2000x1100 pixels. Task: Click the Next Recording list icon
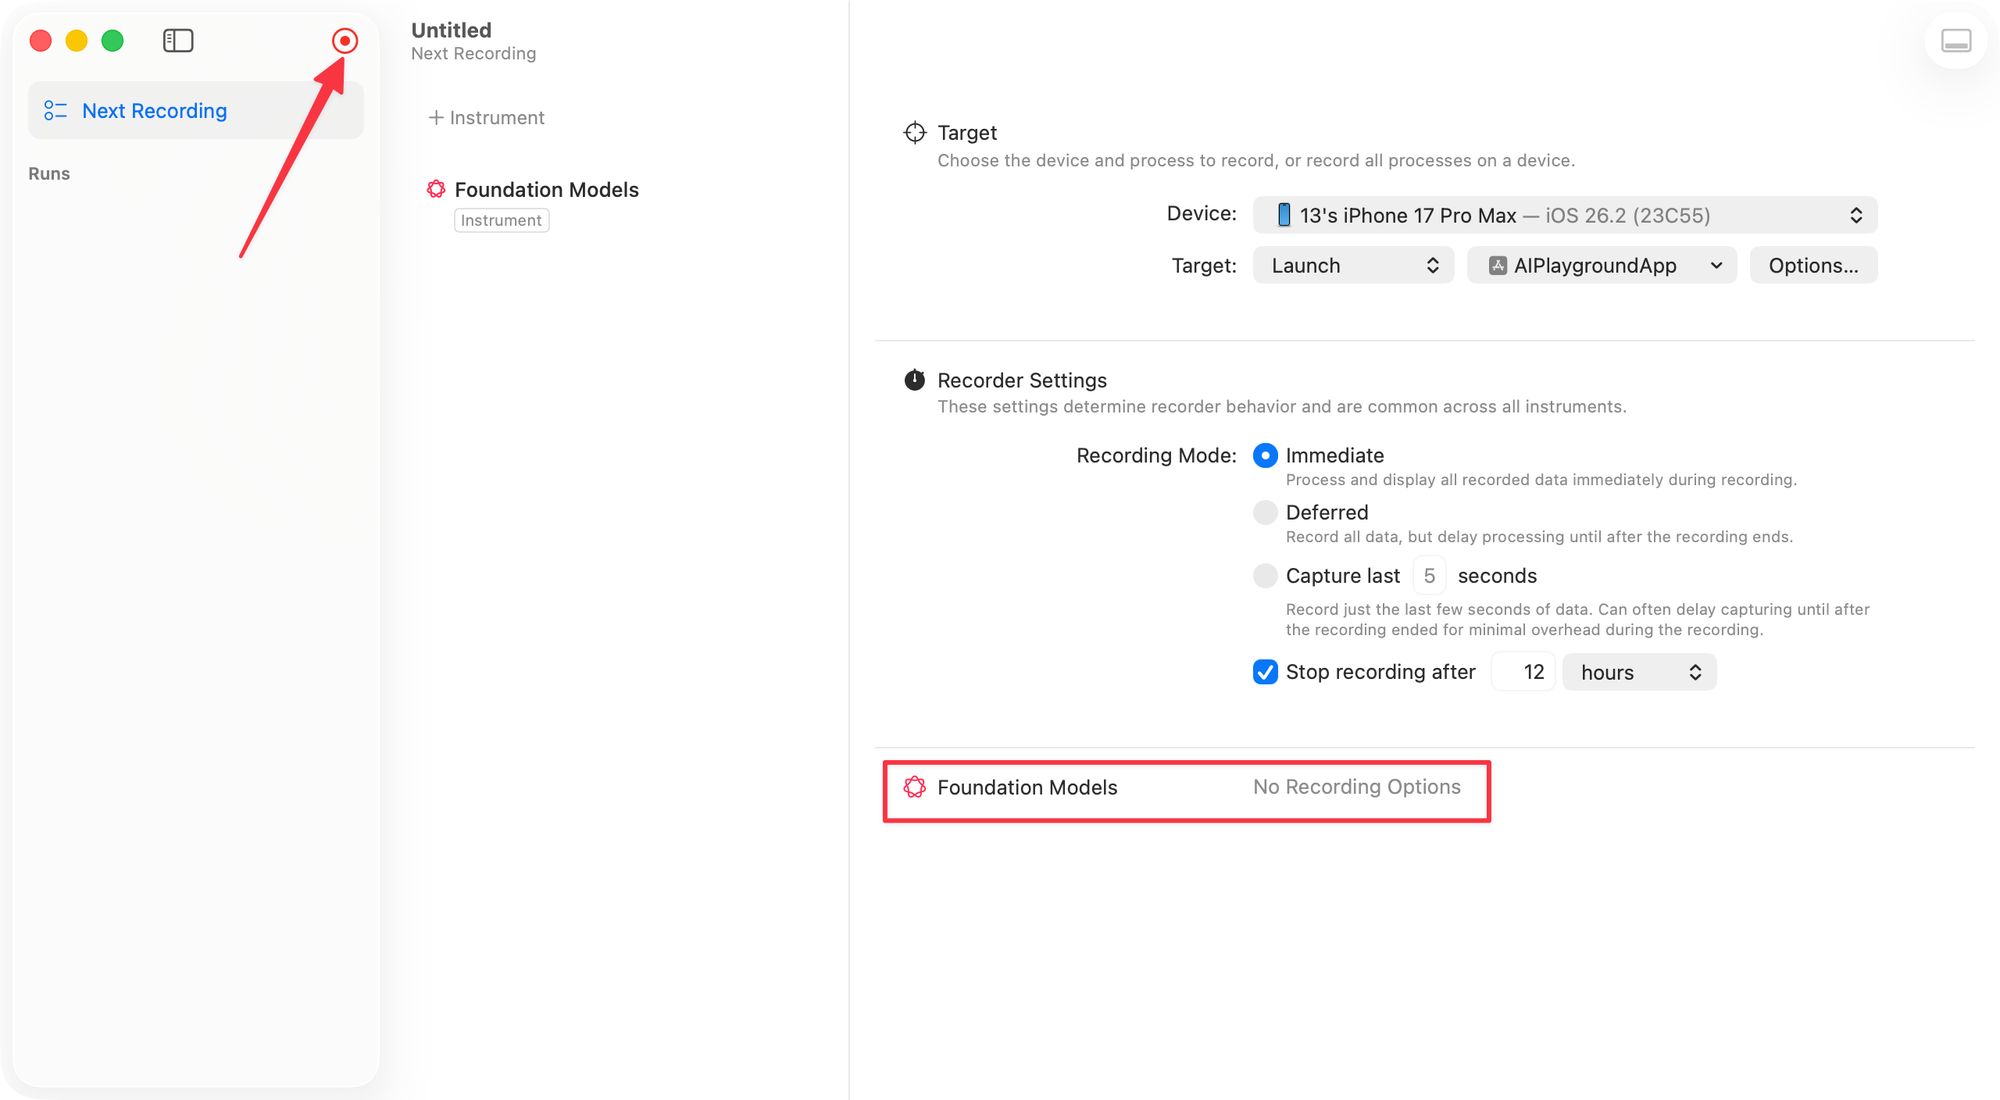[56, 111]
